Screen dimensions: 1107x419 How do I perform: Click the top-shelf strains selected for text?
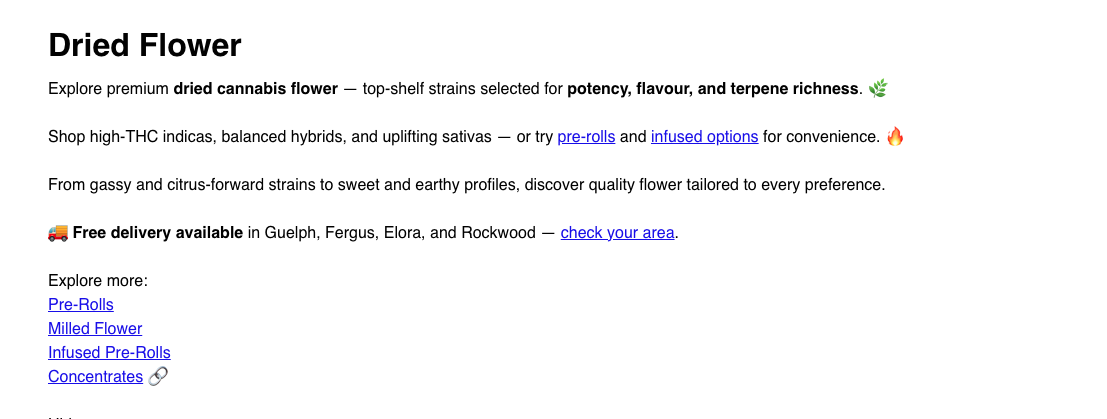(463, 89)
